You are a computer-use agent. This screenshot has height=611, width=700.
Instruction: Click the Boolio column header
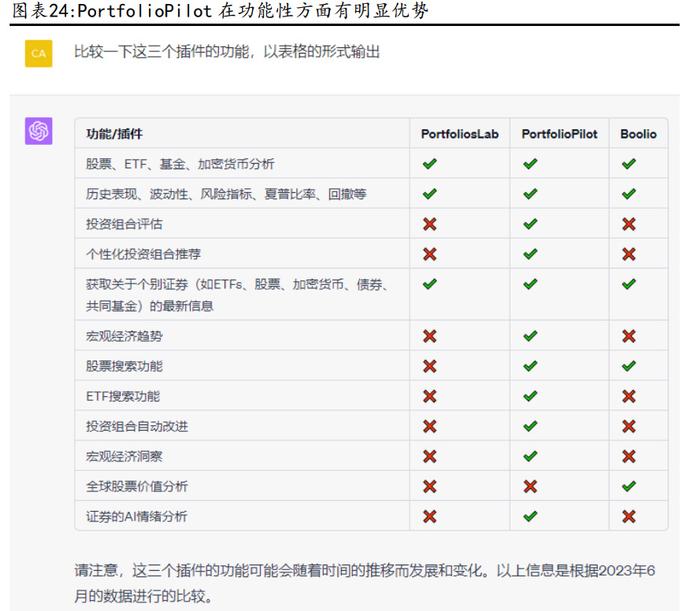coord(638,134)
